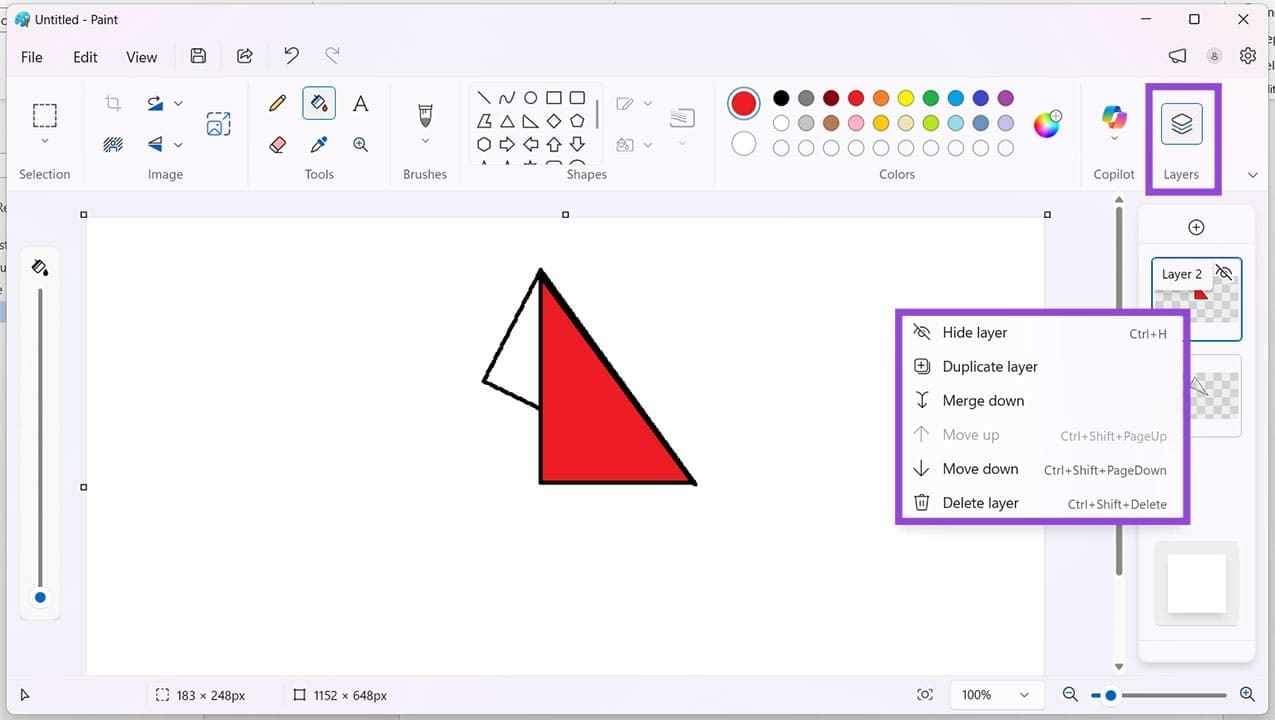
Task: Select the Fill with color tool
Action: [319, 102]
